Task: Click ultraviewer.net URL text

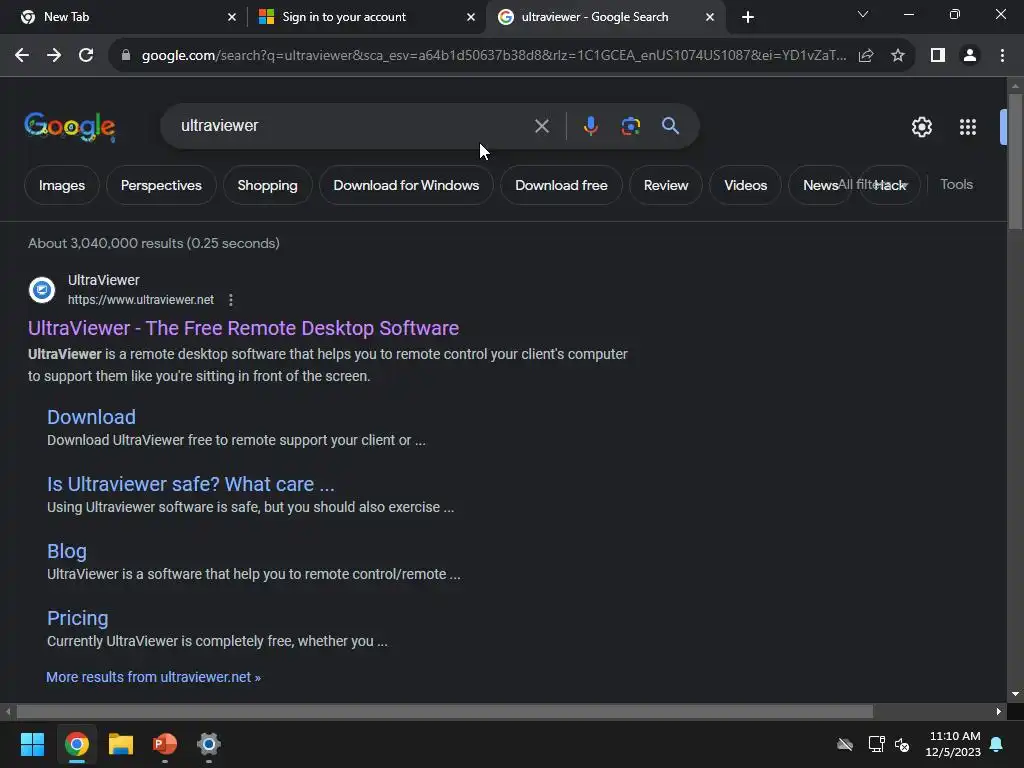Action: (x=141, y=300)
